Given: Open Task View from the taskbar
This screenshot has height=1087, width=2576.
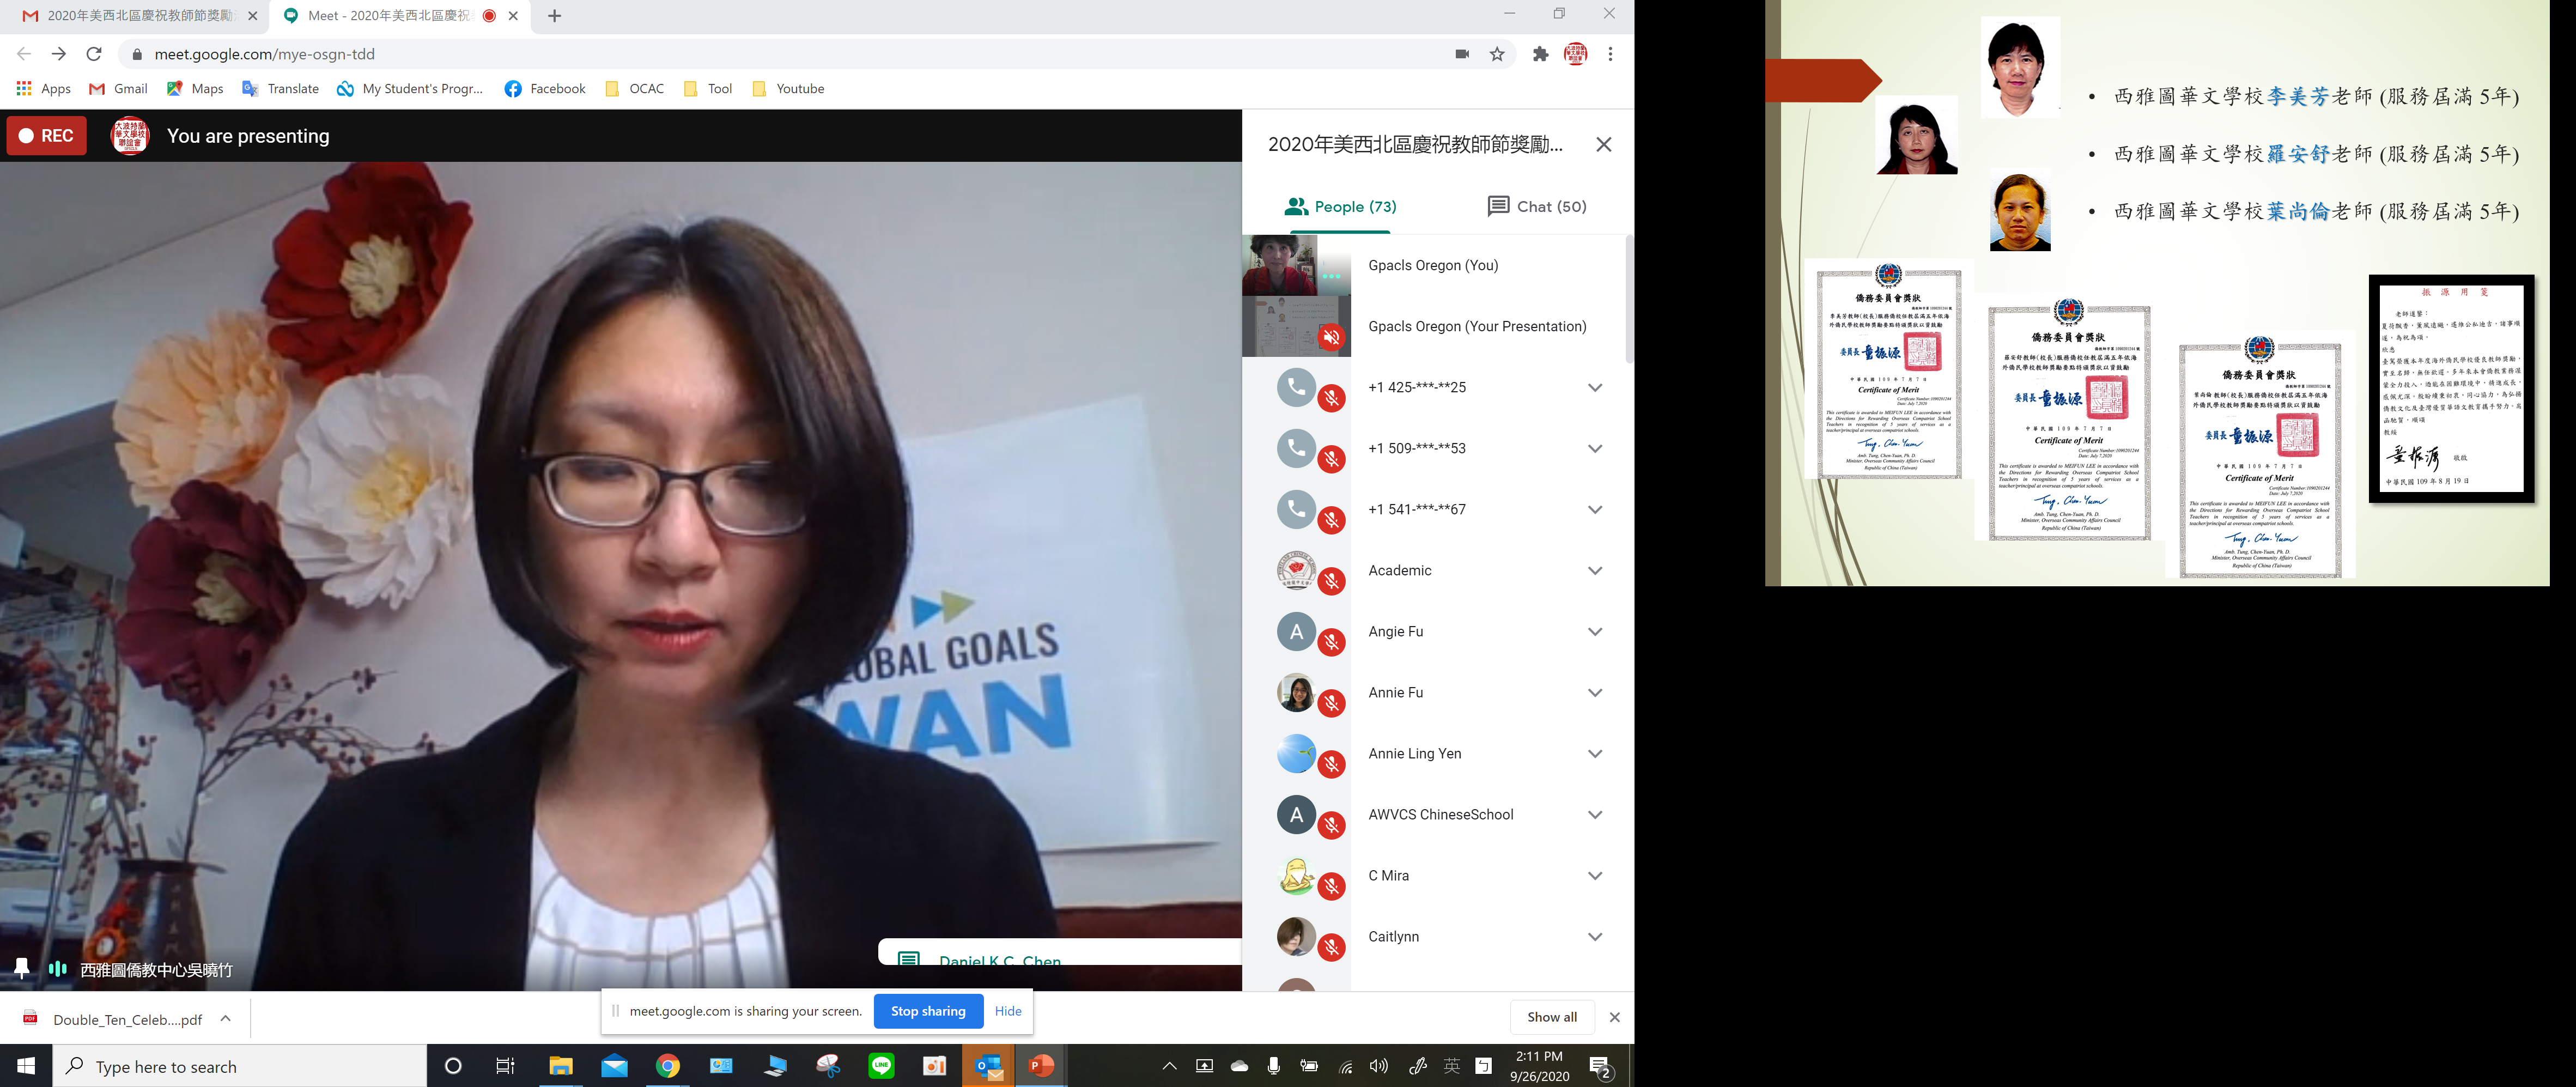Looking at the screenshot, I should pyautogui.click(x=505, y=1066).
